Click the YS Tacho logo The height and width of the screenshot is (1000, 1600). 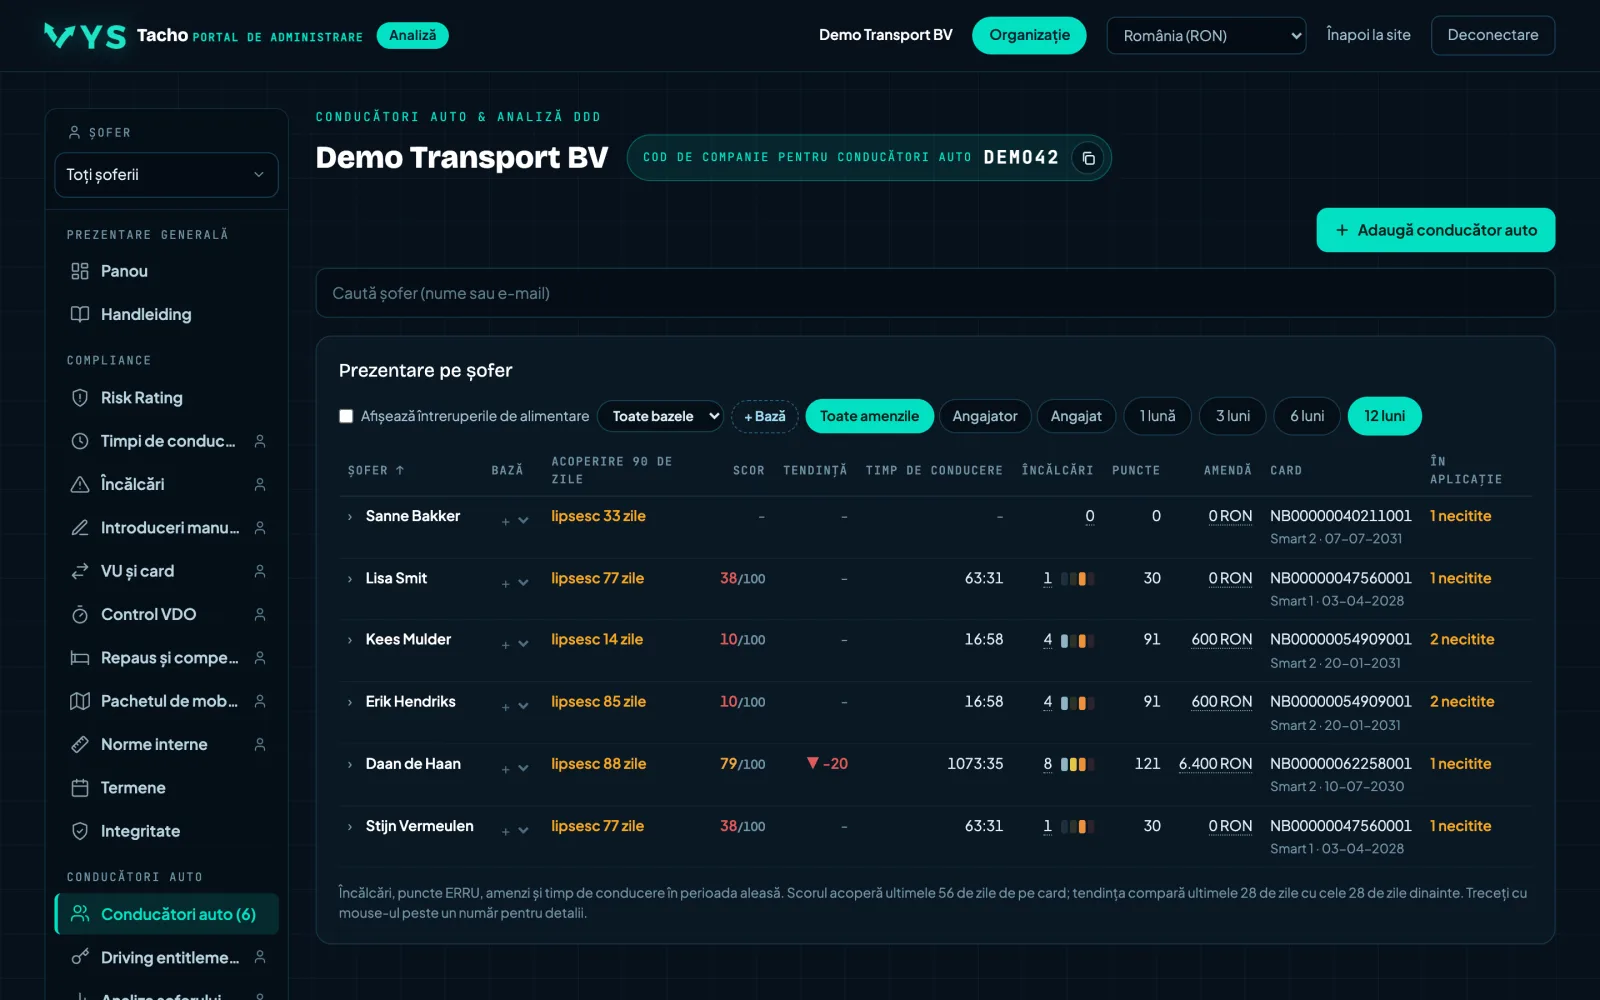85,36
